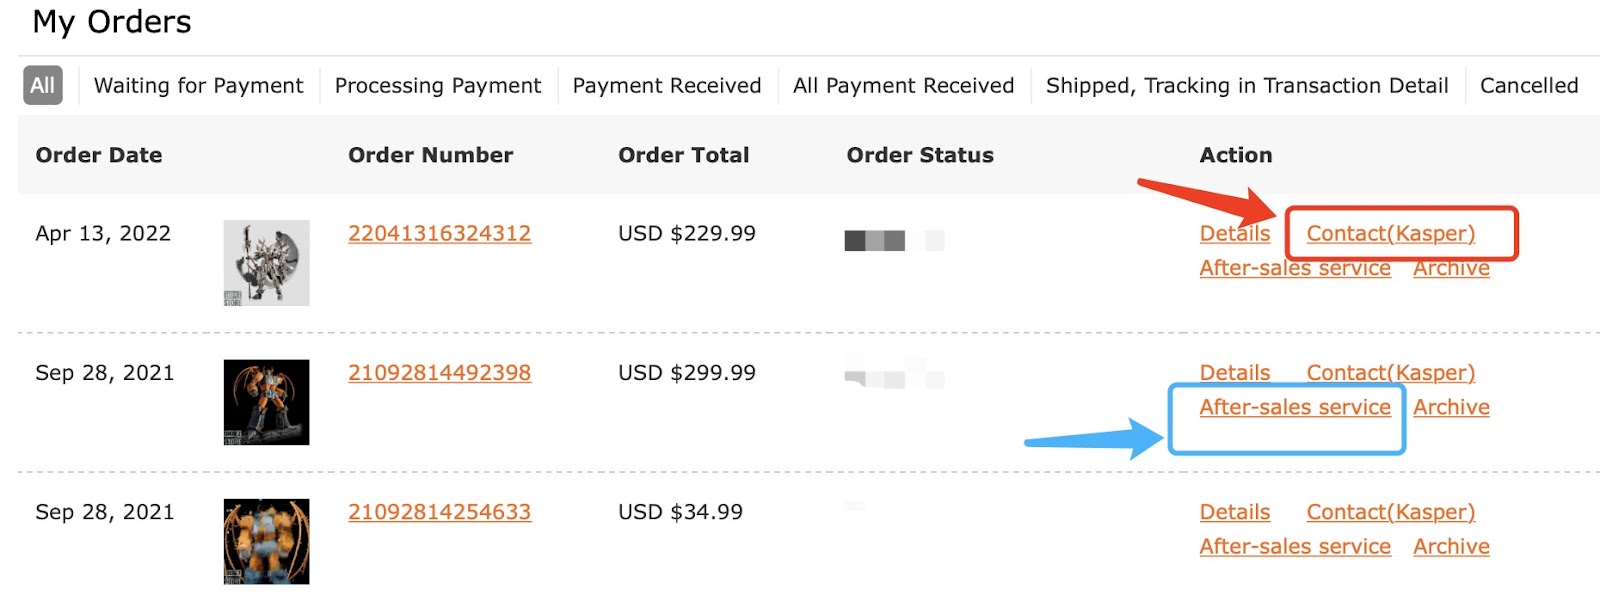
Task: Open order number 21092814492398
Action: point(439,373)
